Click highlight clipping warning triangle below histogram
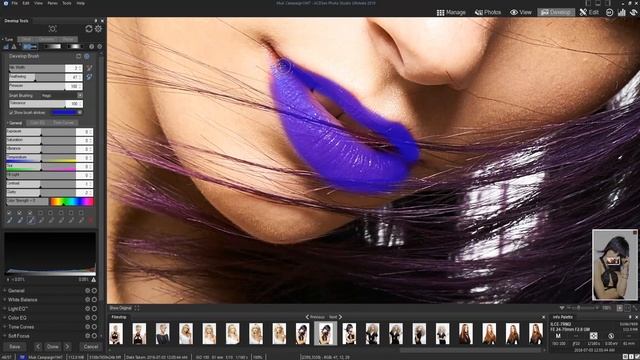The width and height of the screenshot is (640, 360). pyautogui.click(x=93, y=280)
